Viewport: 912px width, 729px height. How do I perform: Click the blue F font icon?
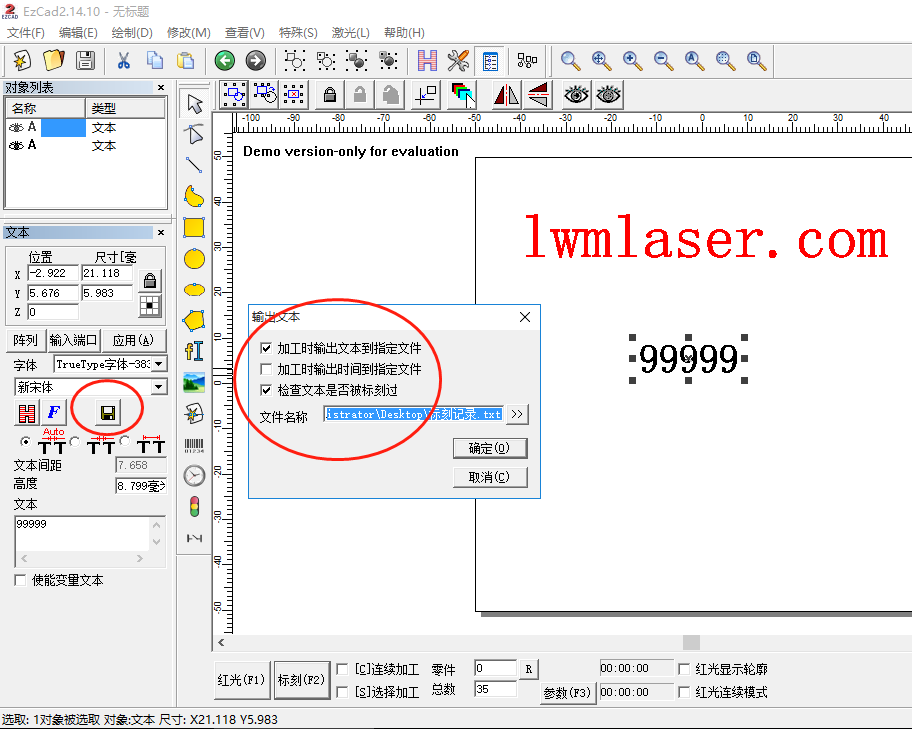[53, 412]
